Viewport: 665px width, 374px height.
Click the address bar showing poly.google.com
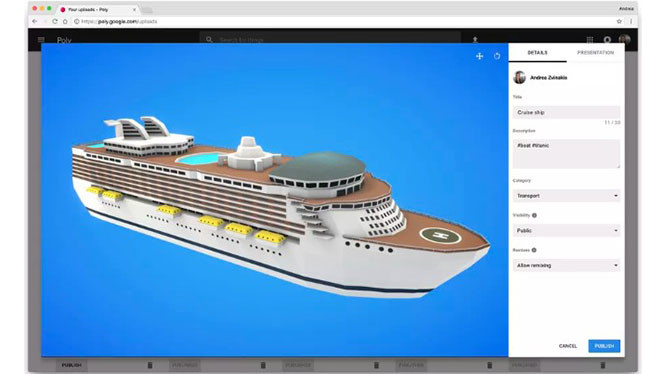coord(344,21)
